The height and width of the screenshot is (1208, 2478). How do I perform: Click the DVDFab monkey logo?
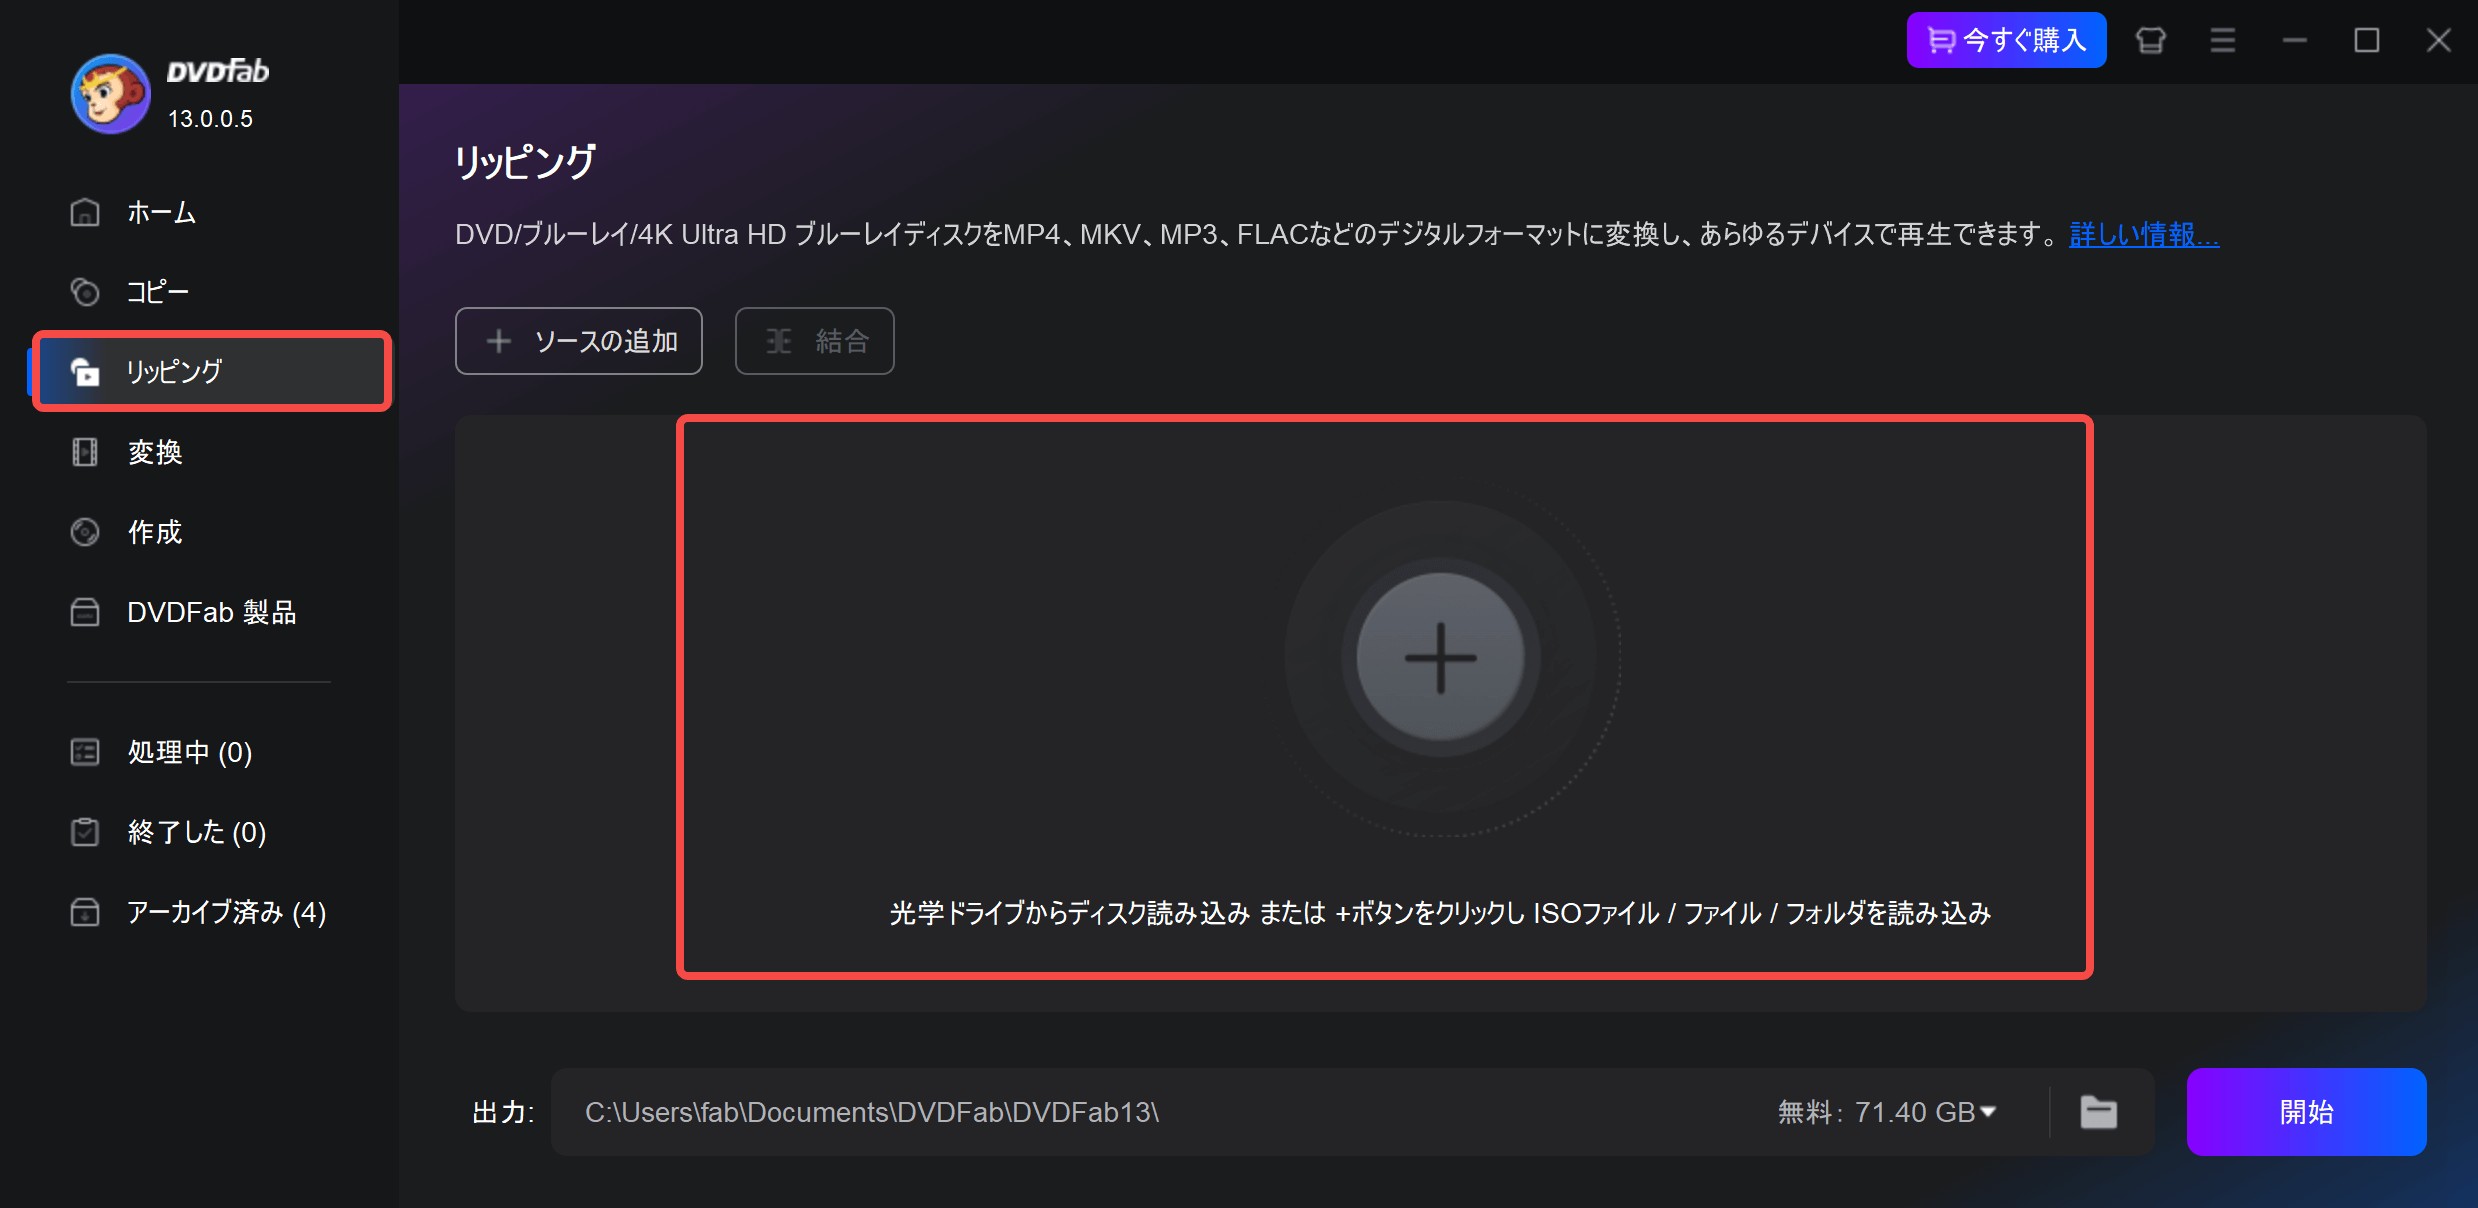tap(110, 94)
